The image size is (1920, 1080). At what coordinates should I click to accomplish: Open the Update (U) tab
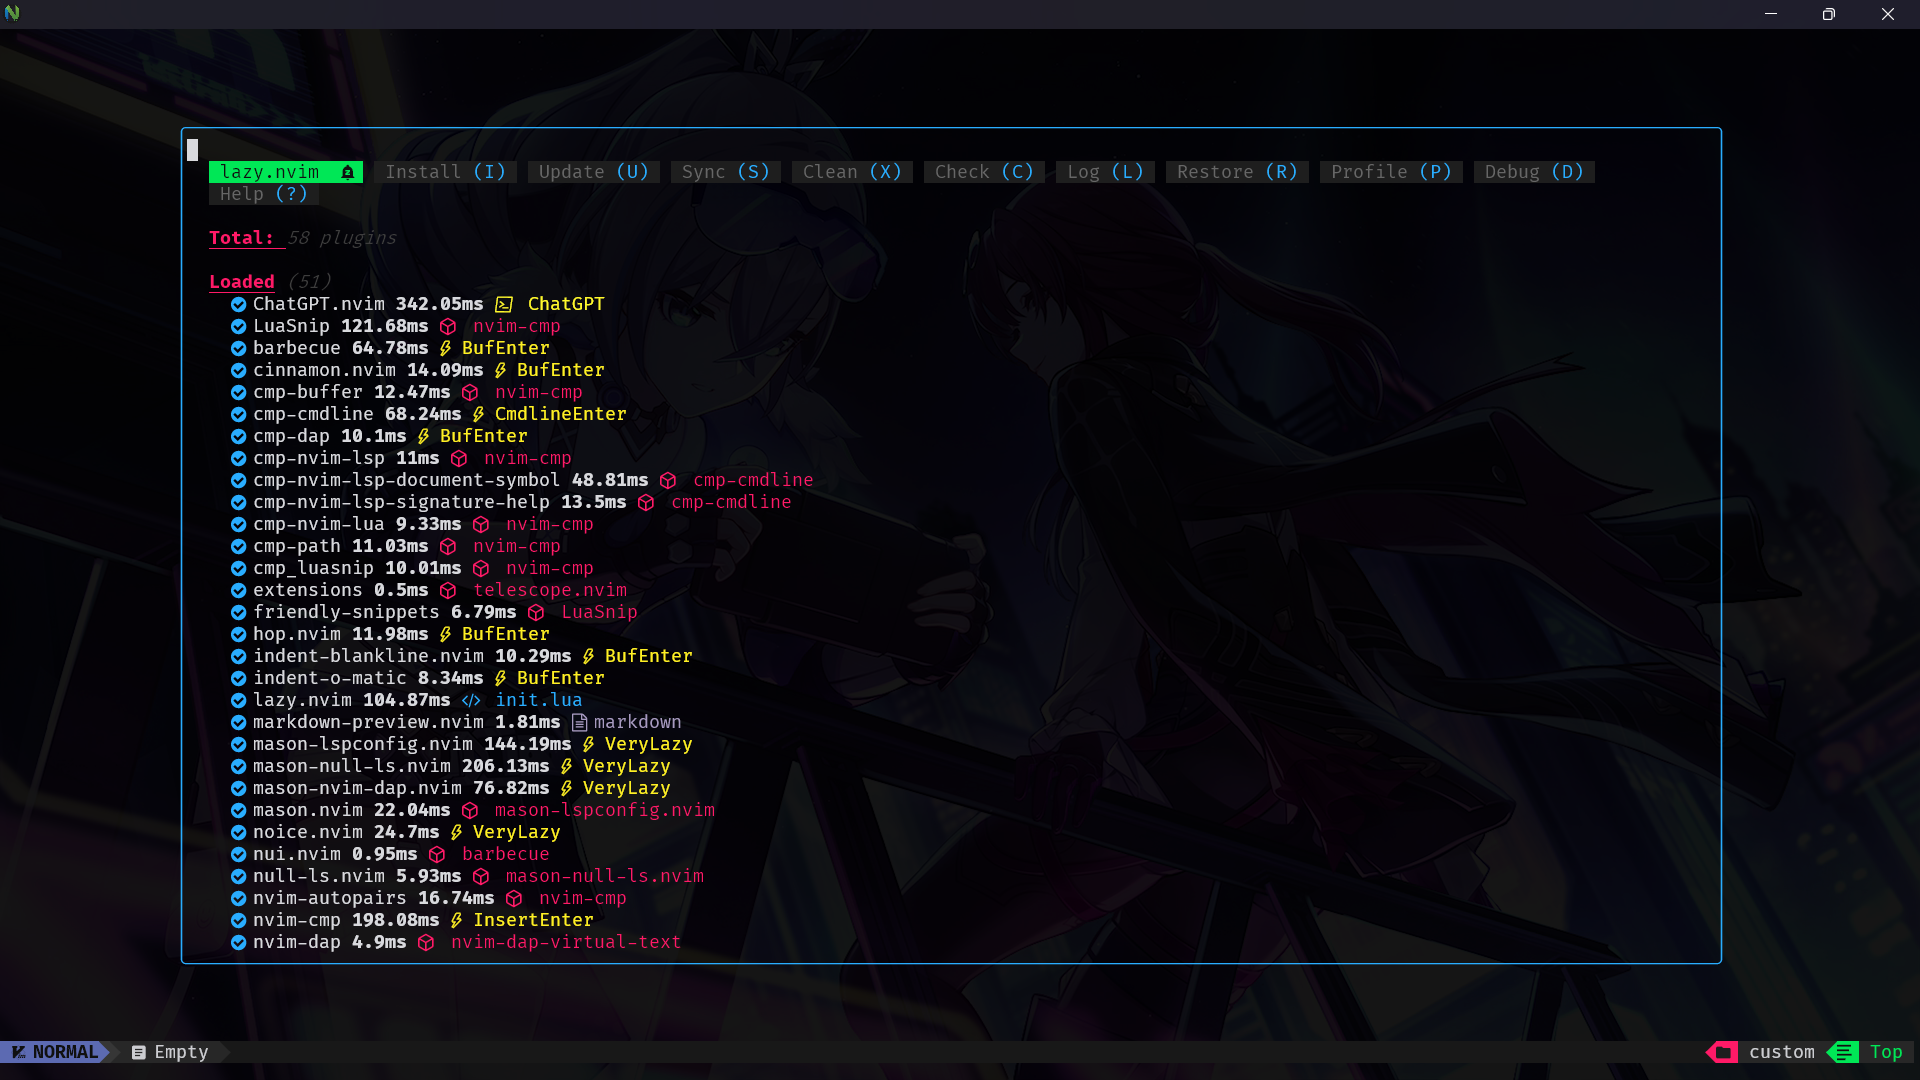[593, 172]
